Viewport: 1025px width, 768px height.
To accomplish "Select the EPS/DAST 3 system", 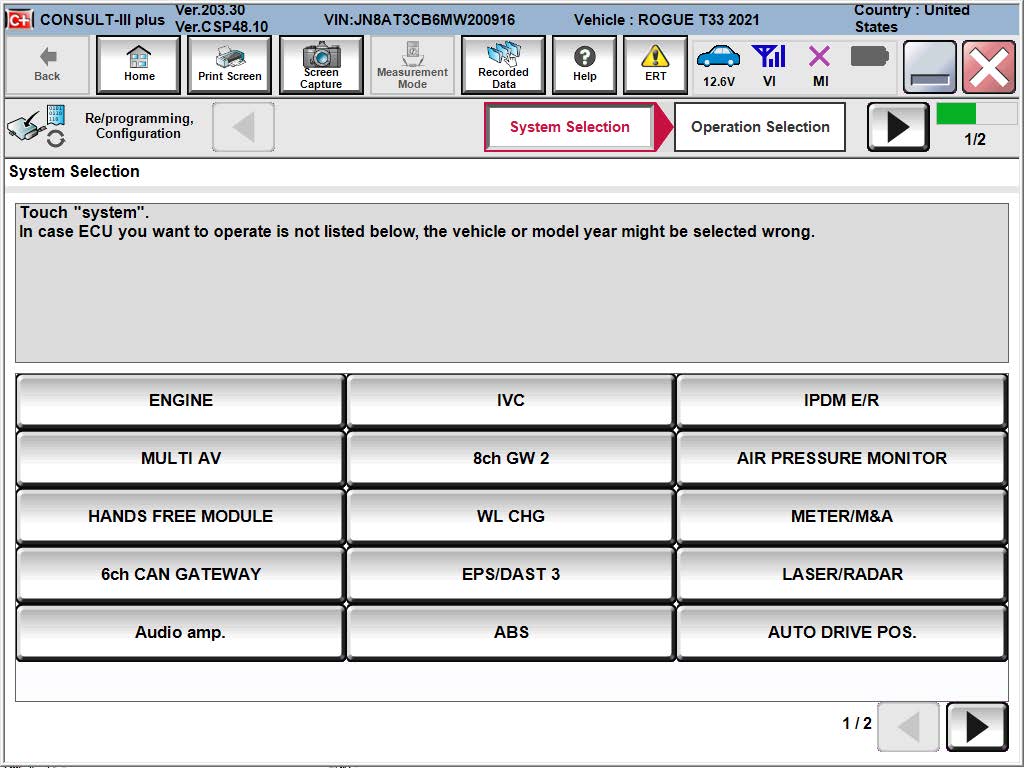I will coord(511,574).
